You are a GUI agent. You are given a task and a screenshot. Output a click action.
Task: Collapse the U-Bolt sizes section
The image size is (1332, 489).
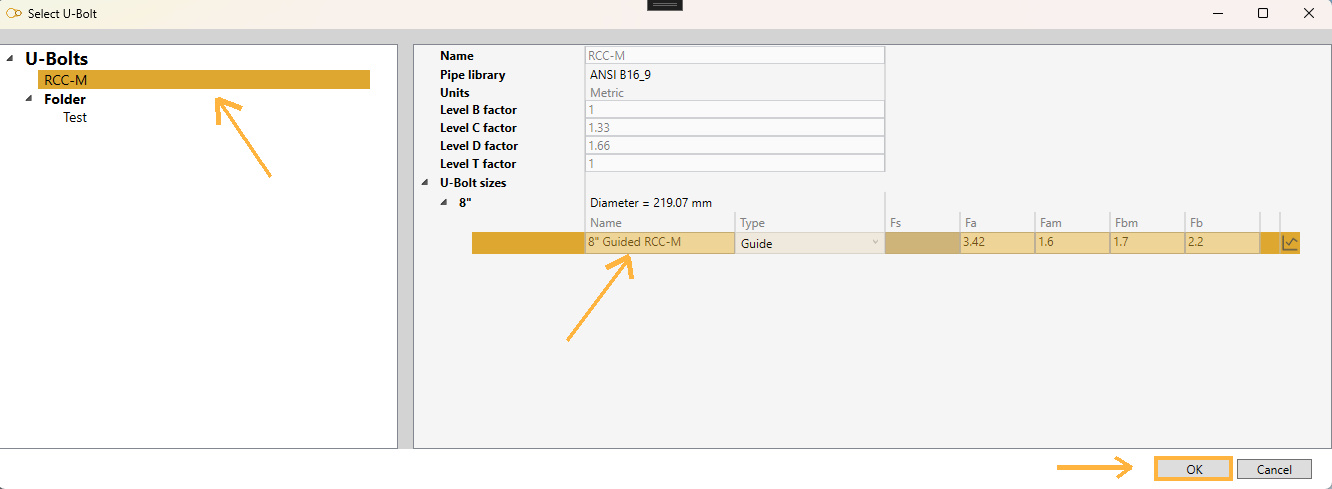pos(426,183)
